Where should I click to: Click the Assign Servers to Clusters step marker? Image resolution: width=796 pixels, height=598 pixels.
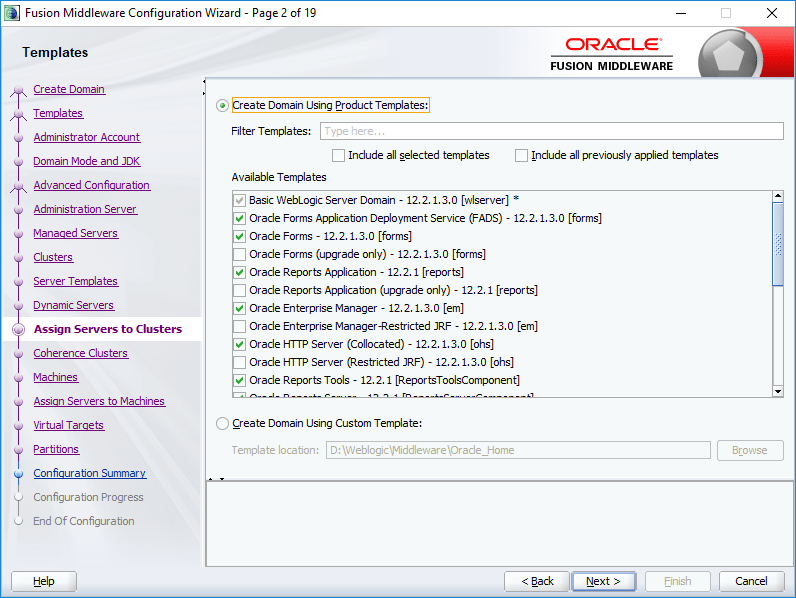pos(19,329)
